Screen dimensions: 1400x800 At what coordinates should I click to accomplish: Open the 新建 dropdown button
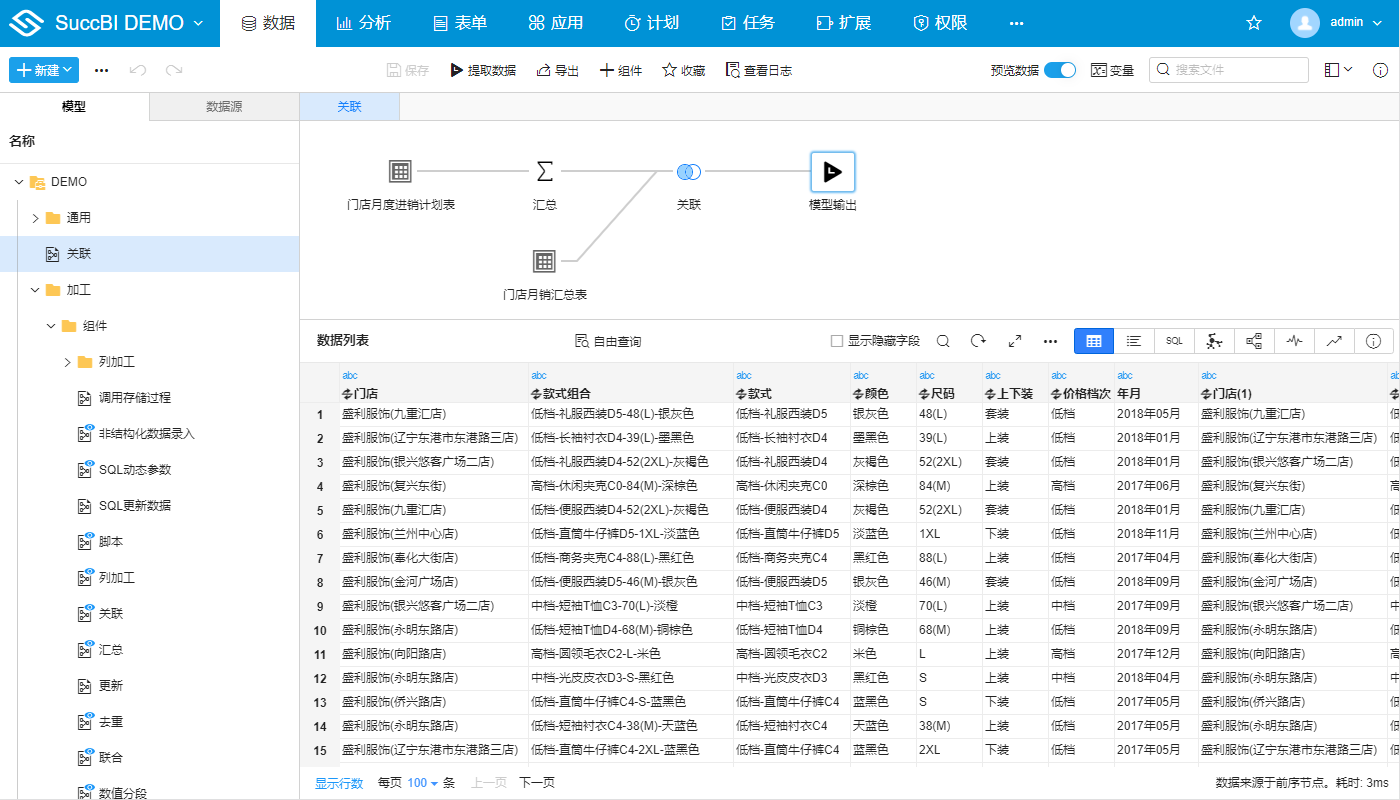click(x=44, y=70)
